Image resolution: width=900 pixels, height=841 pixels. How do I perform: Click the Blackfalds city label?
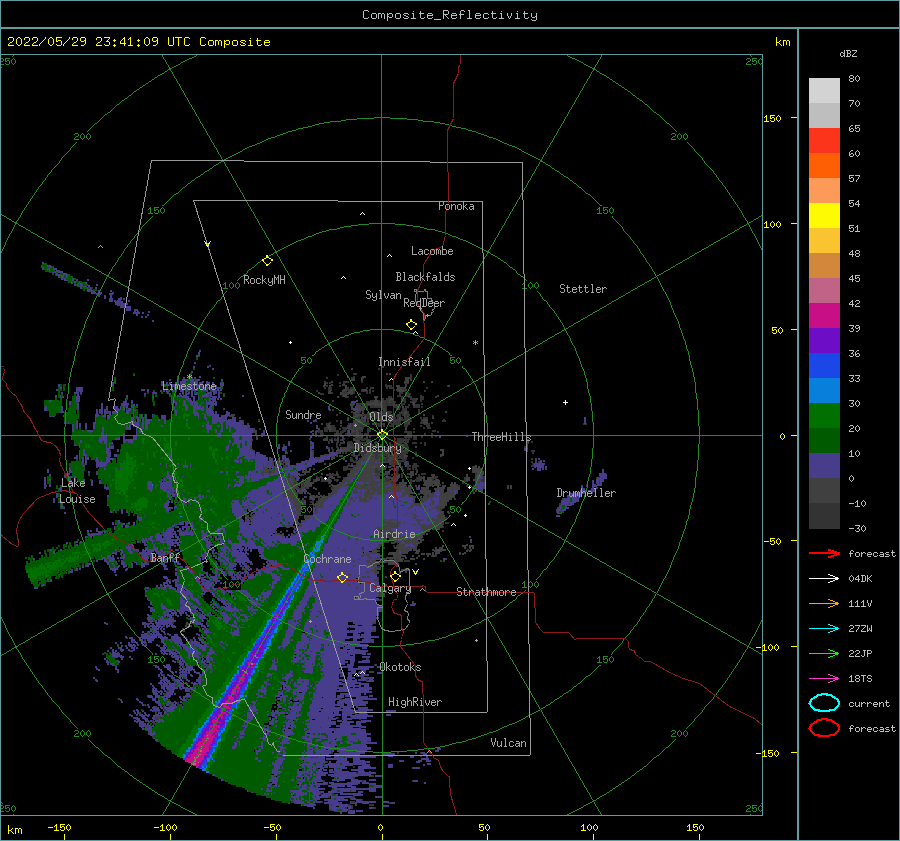[425, 277]
